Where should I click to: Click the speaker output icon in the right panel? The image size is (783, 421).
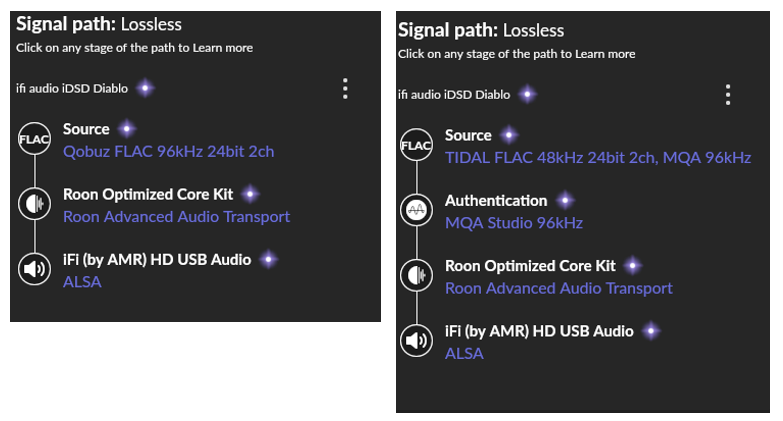coord(416,341)
